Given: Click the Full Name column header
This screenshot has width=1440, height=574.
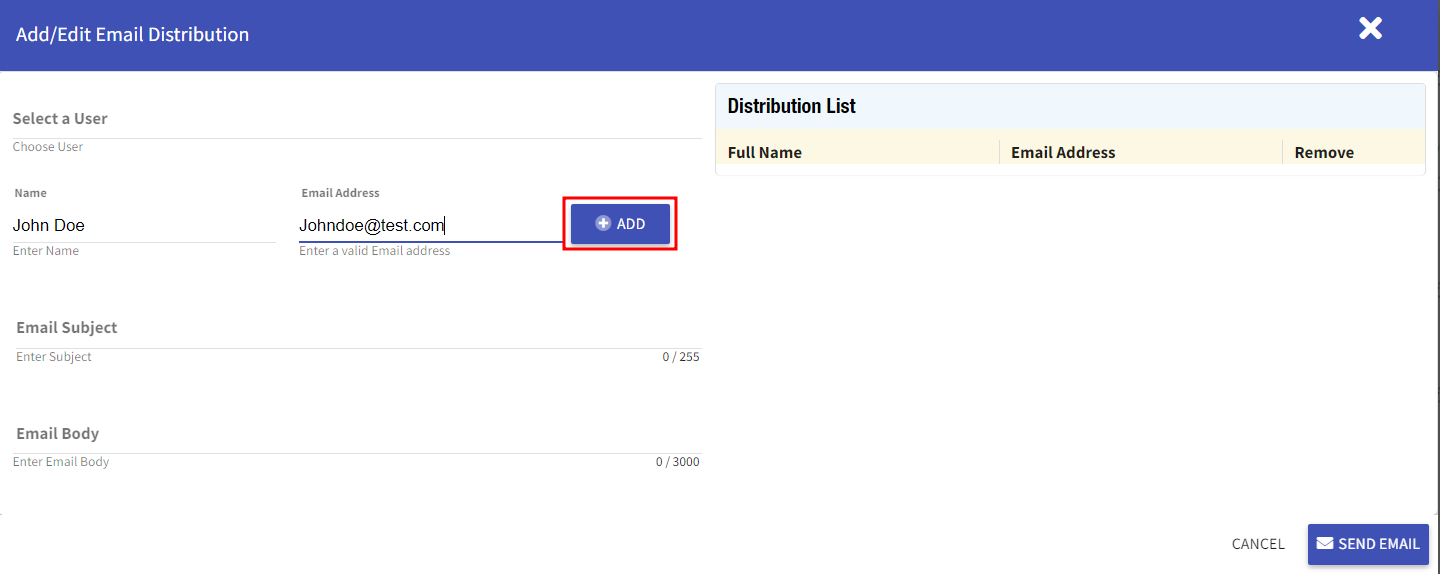Looking at the screenshot, I should [765, 153].
